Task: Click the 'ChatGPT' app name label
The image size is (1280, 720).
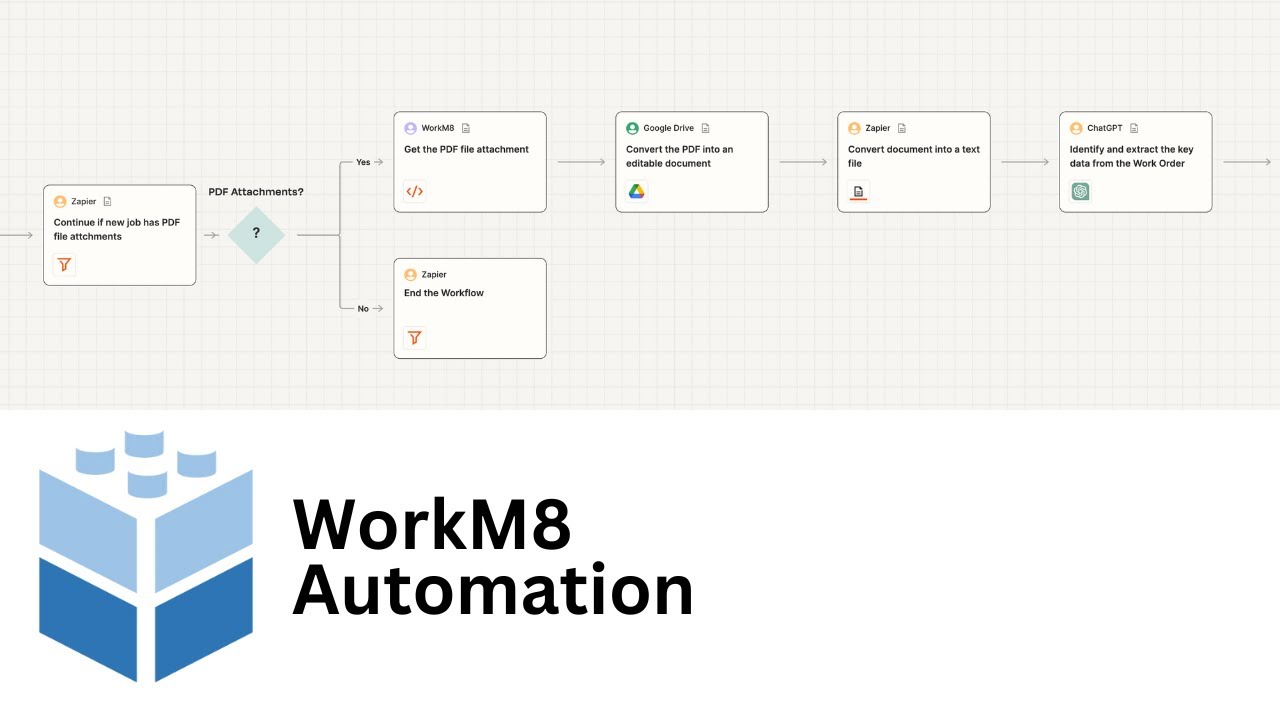Action: coord(1105,128)
